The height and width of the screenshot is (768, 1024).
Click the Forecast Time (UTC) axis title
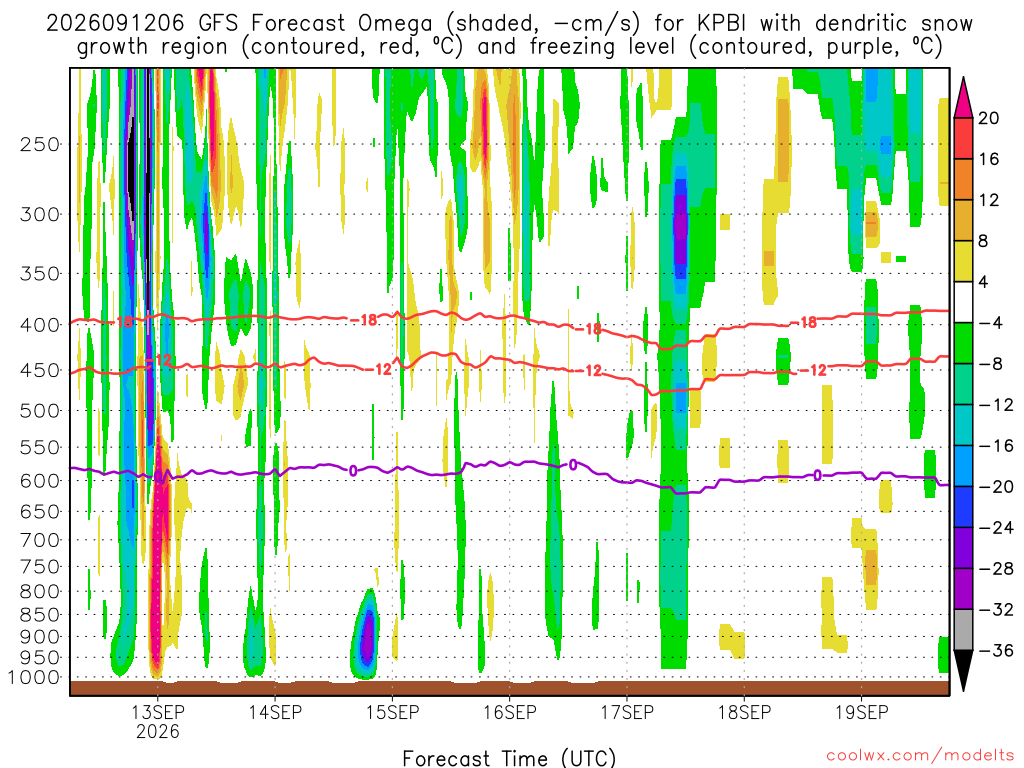click(509, 758)
